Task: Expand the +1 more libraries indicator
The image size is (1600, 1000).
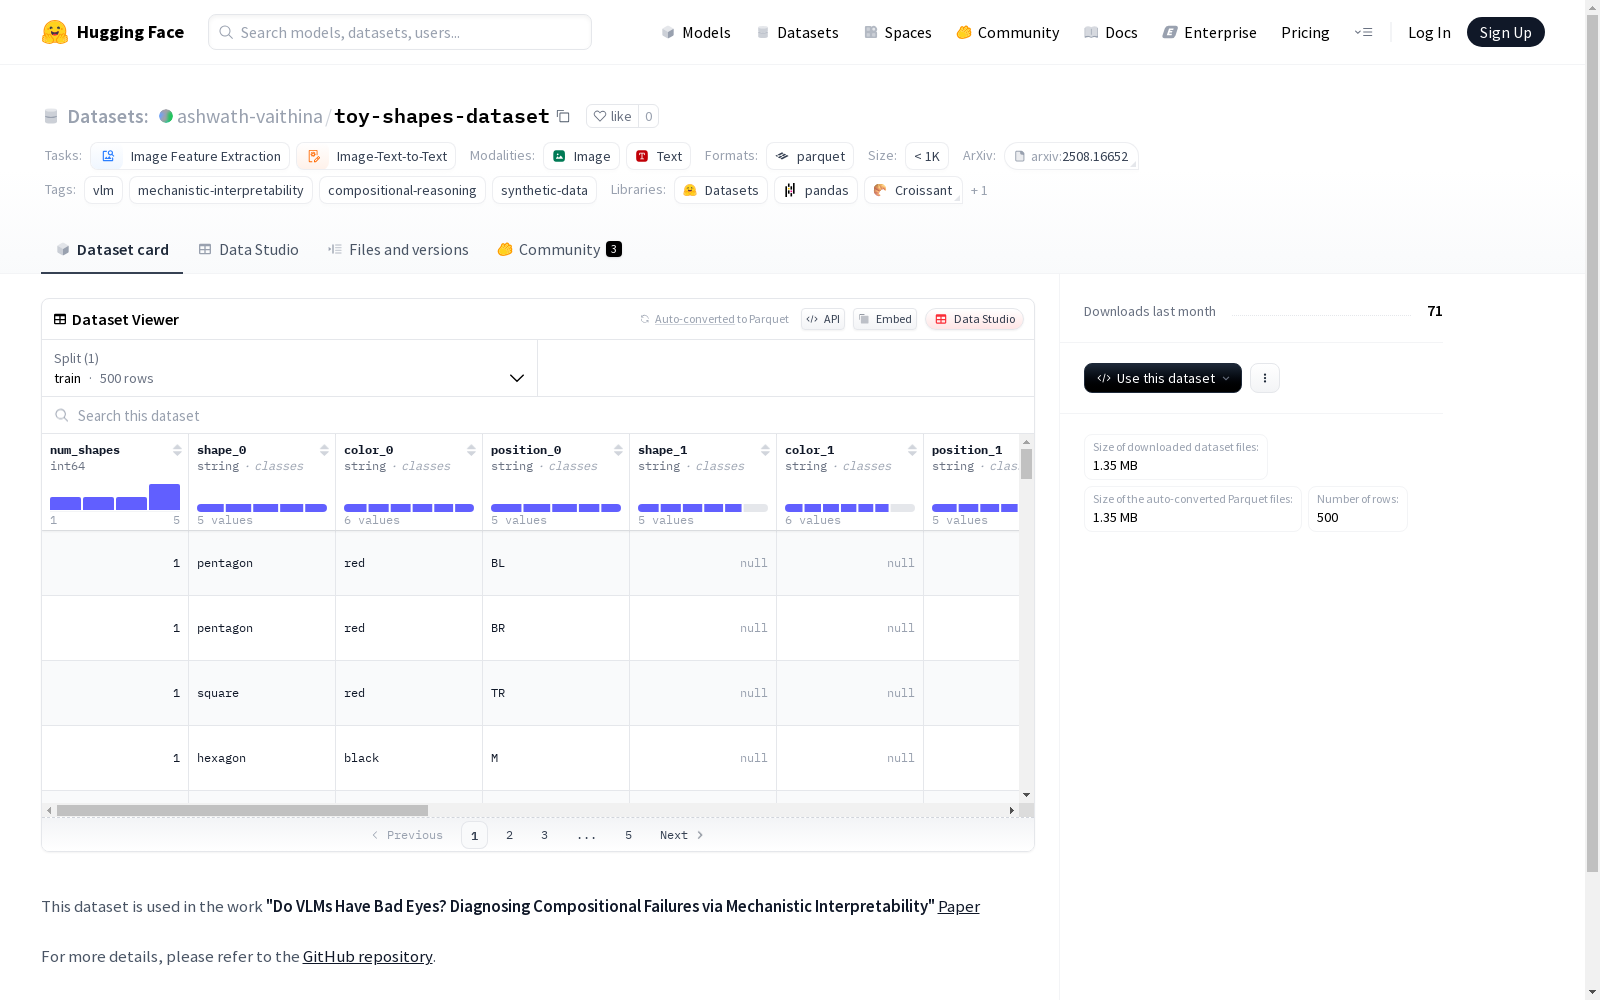Action: coord(979,190)
